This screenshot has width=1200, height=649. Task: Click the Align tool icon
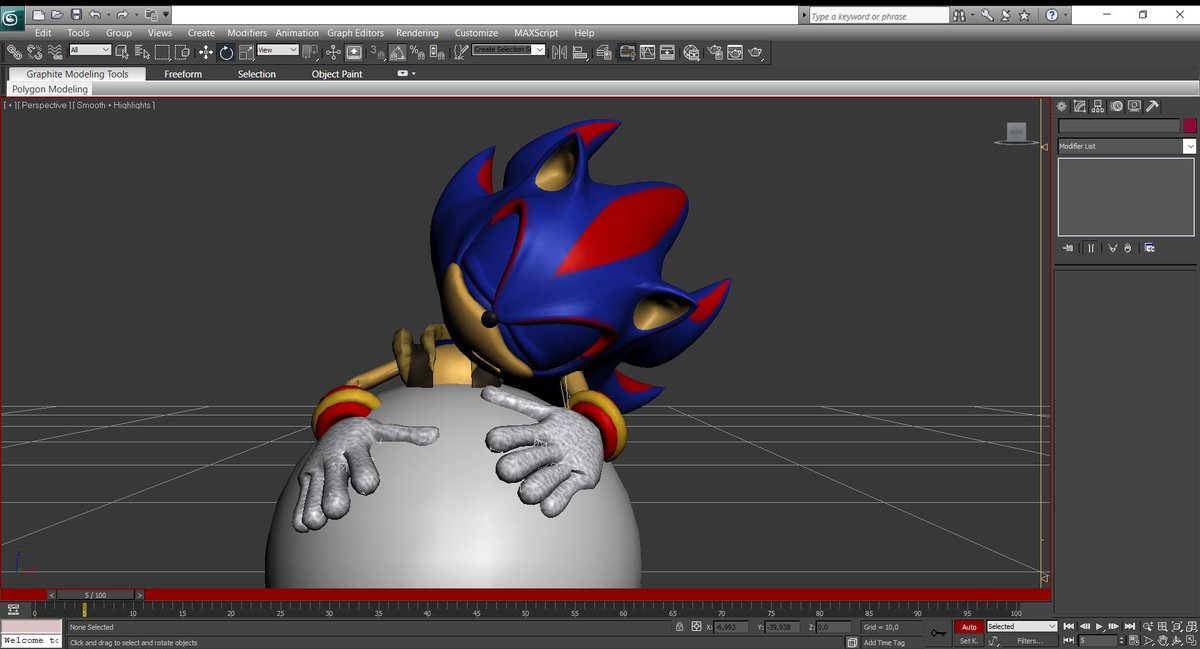pos(580,51)
